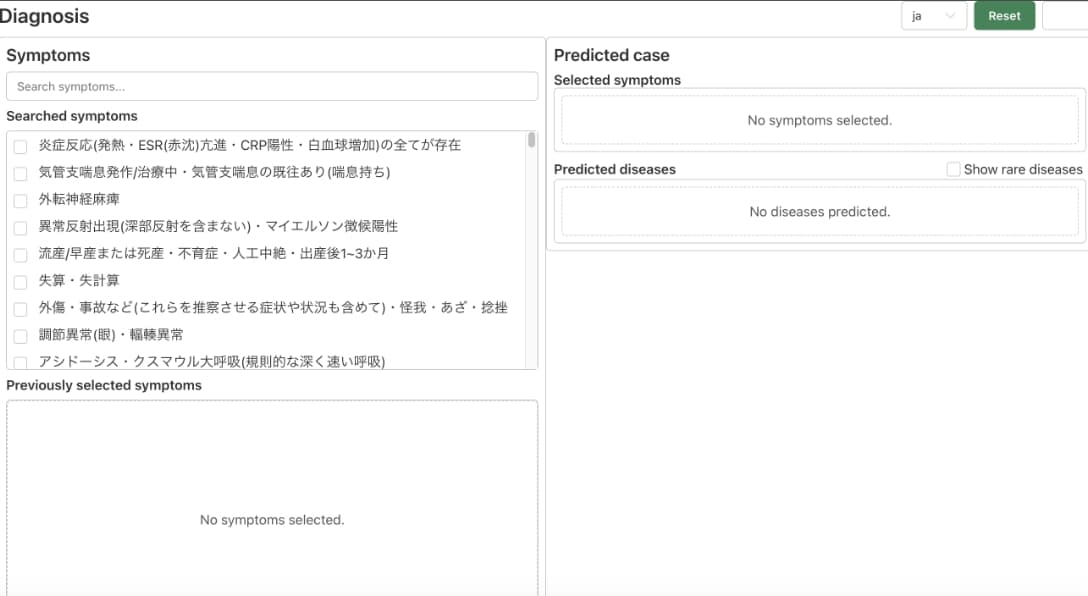Click the empty Selected symptoms box

(x=819, y=121)
